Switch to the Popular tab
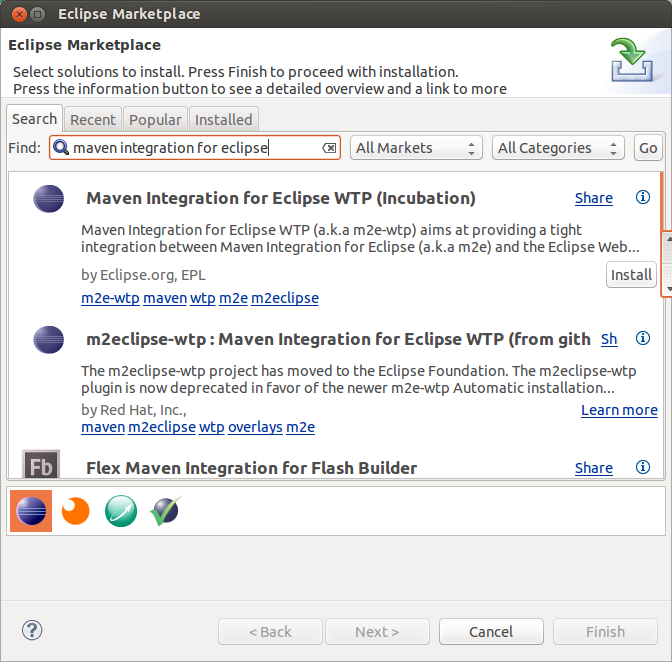Image resolution: width=672 pixels, height=662 pixels. coord(155,120)
